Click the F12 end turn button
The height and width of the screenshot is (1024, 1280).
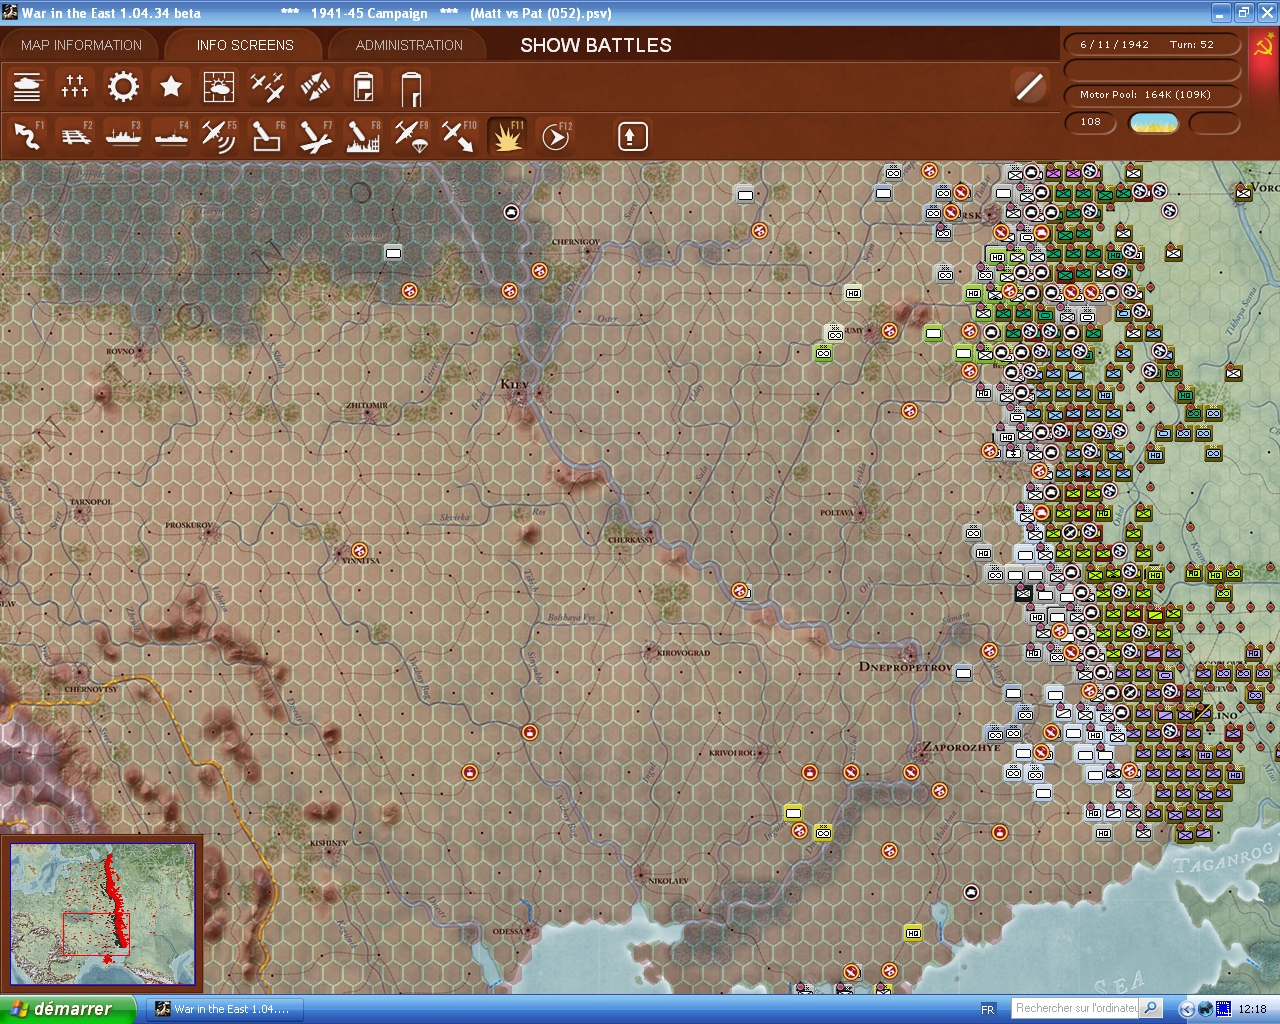click(555, 136)
